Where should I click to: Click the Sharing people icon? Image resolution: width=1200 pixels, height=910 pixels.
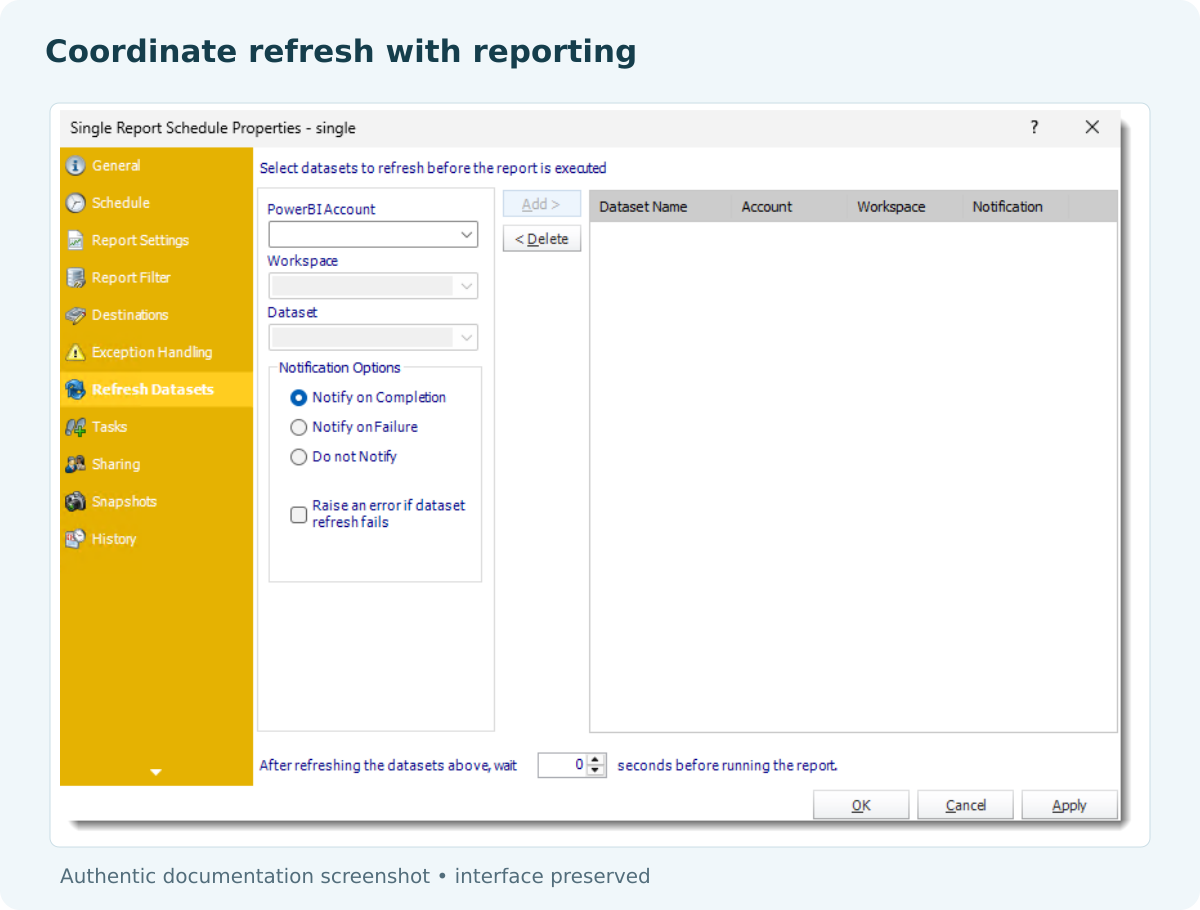click(x=75, y=464)
